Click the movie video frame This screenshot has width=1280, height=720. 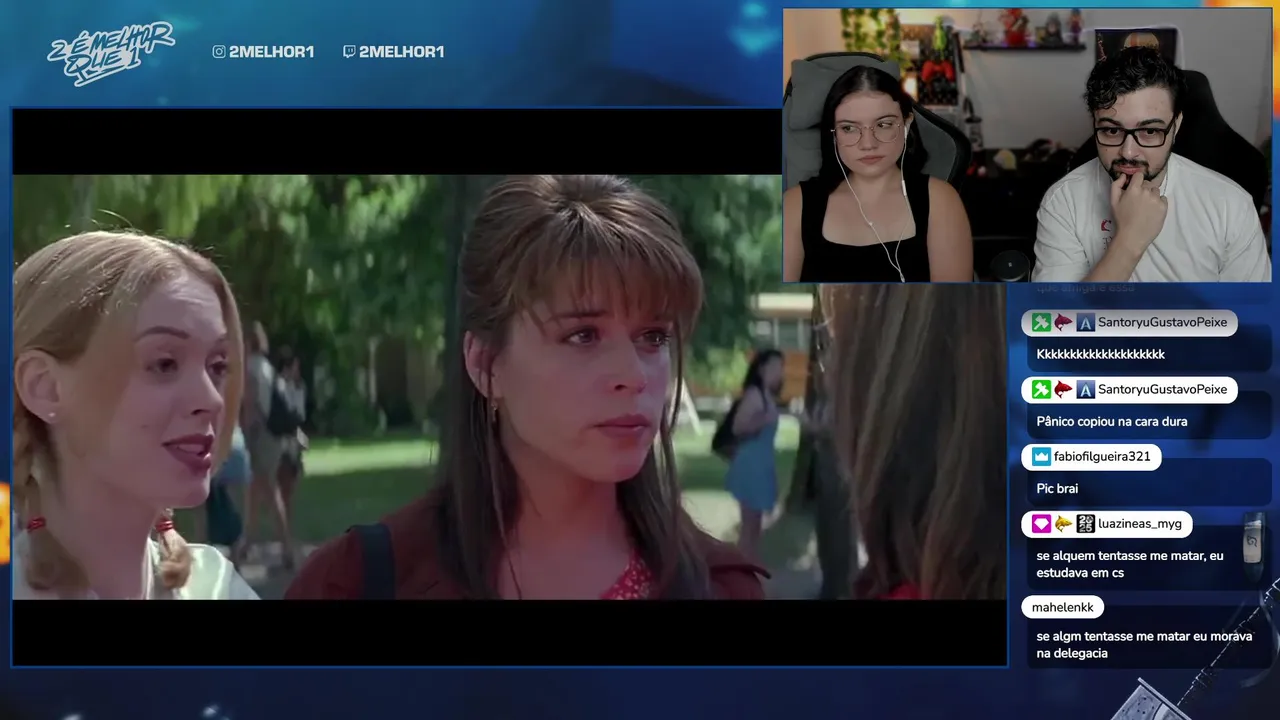(x=509, y=387)
